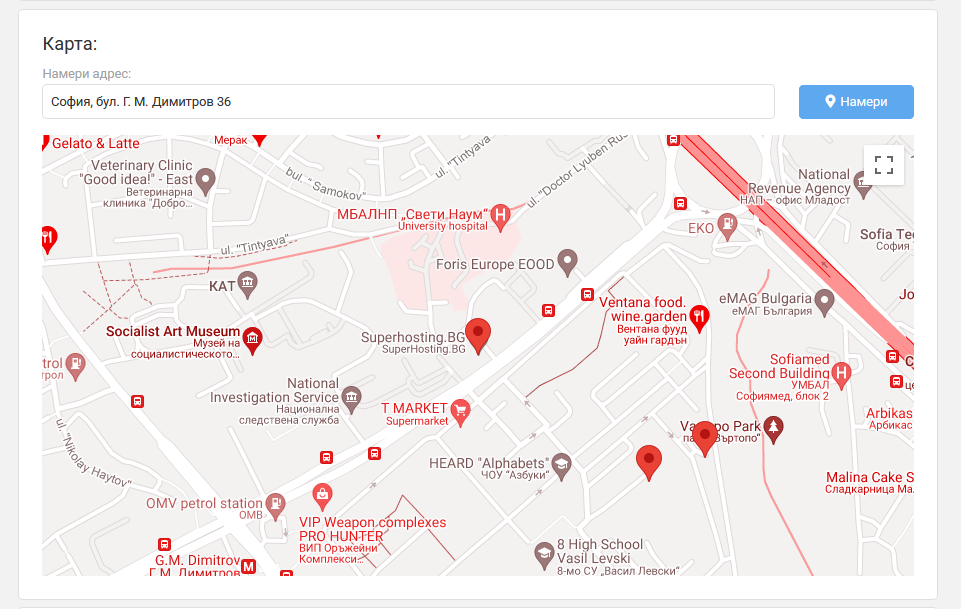Click the KAT government building icon
Image resolution: width=961 pixels, height=609 pixels.
coord(248,285)
